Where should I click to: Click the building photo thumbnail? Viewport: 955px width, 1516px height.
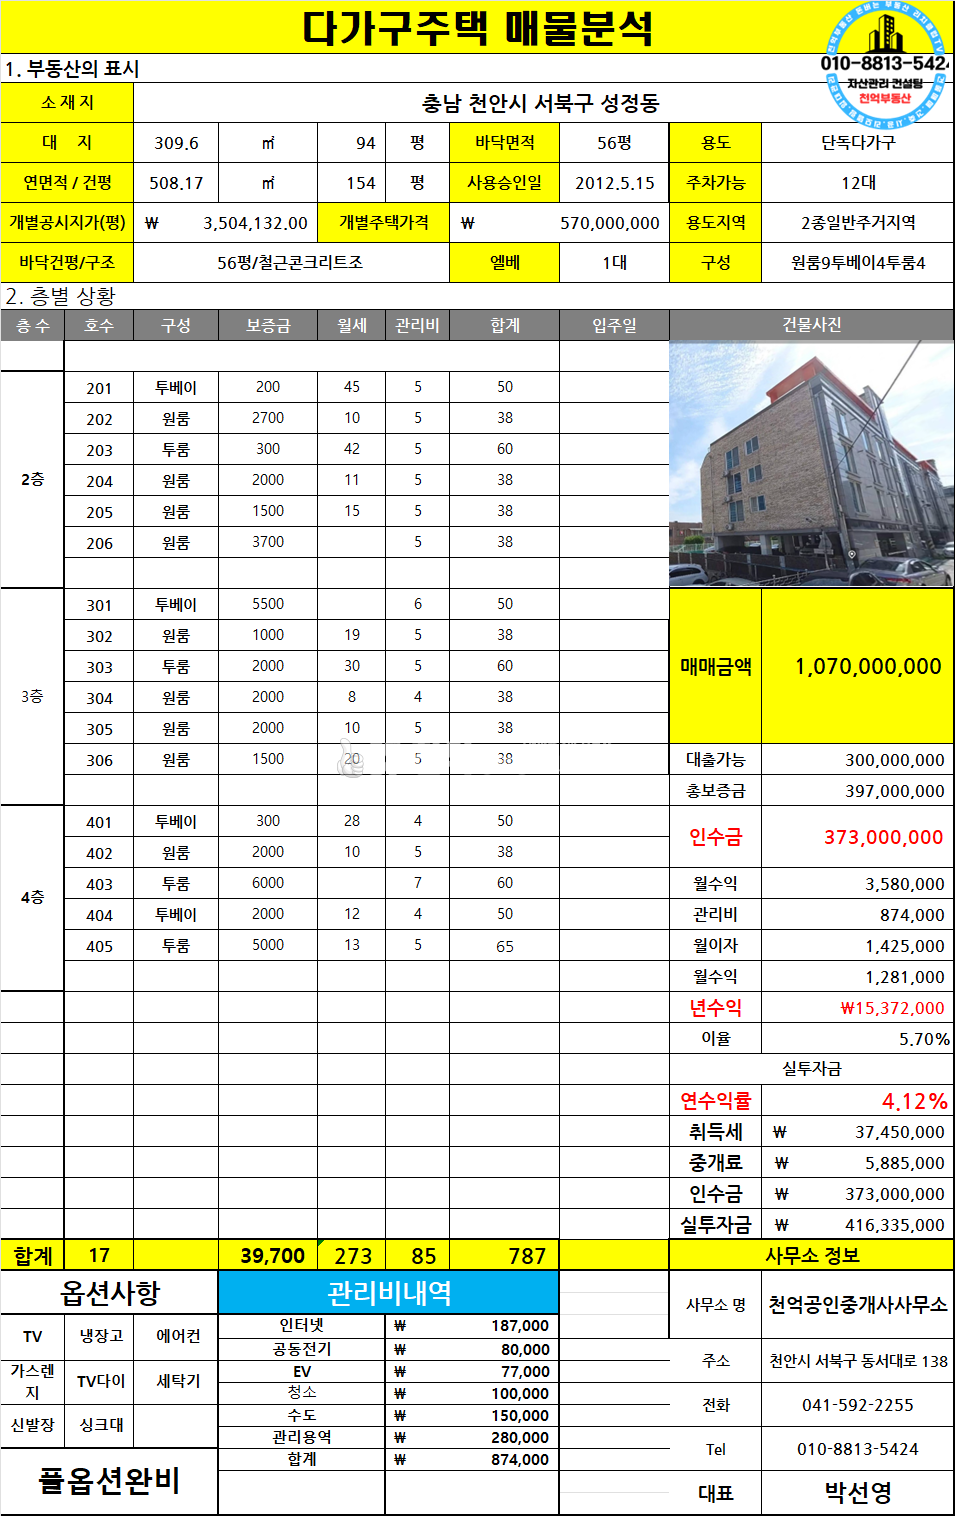[x=811, y=464]
